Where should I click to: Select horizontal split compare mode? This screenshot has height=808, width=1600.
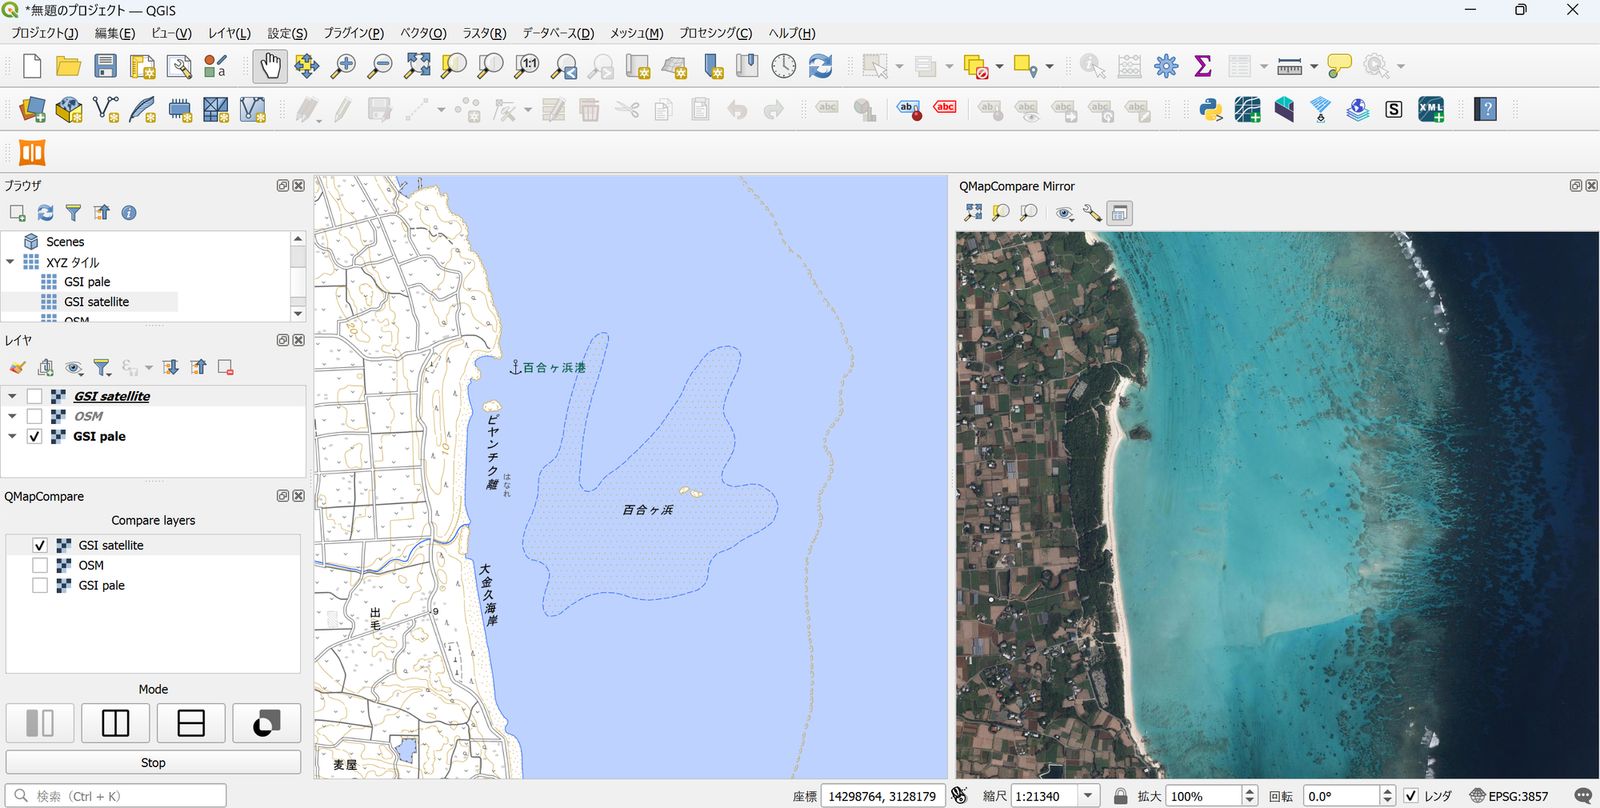[x=191, y=723]
